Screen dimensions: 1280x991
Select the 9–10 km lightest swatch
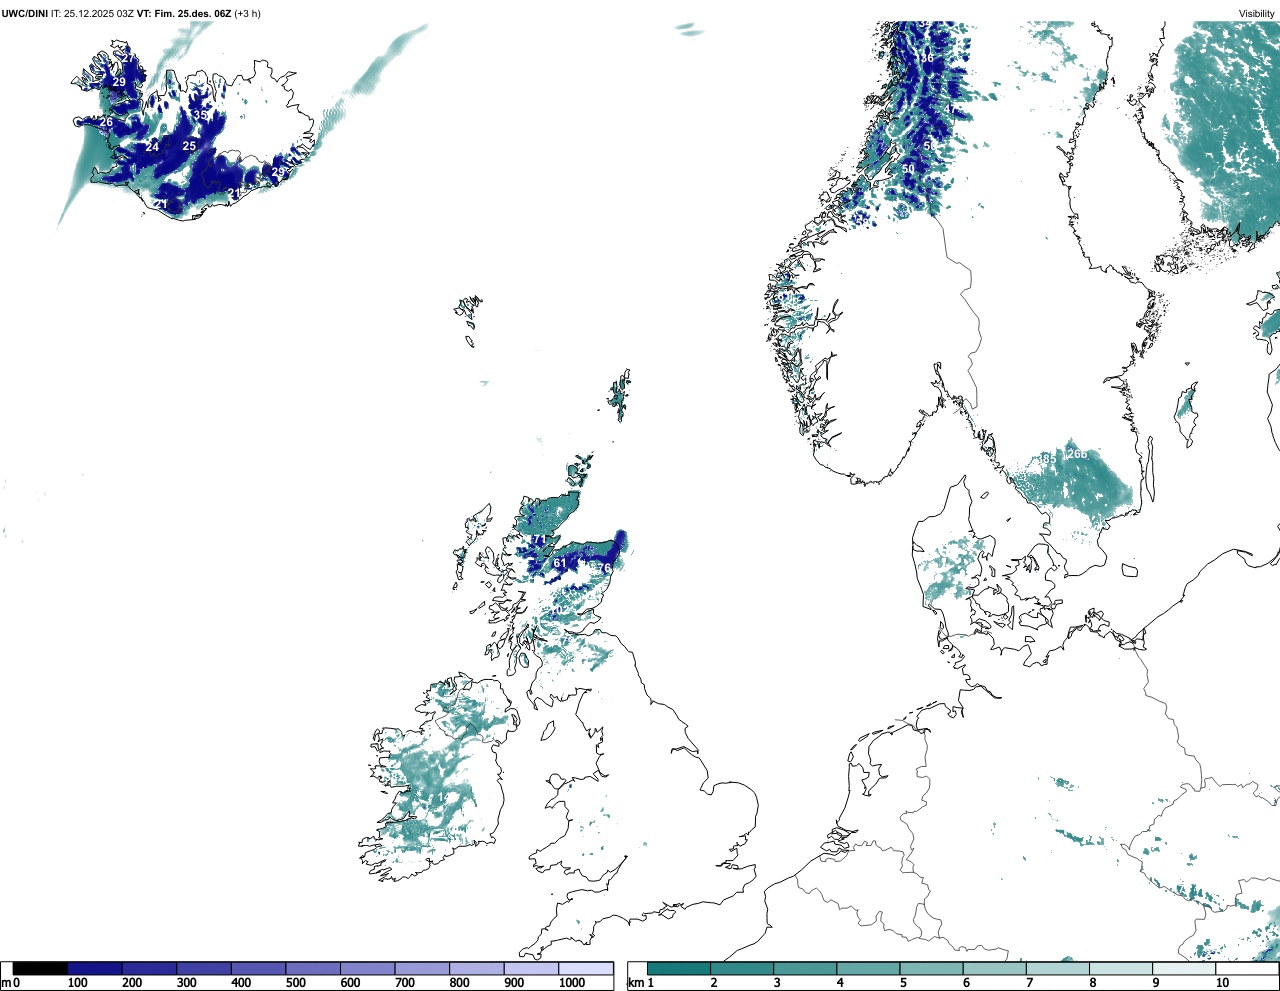pos(1183,969)
